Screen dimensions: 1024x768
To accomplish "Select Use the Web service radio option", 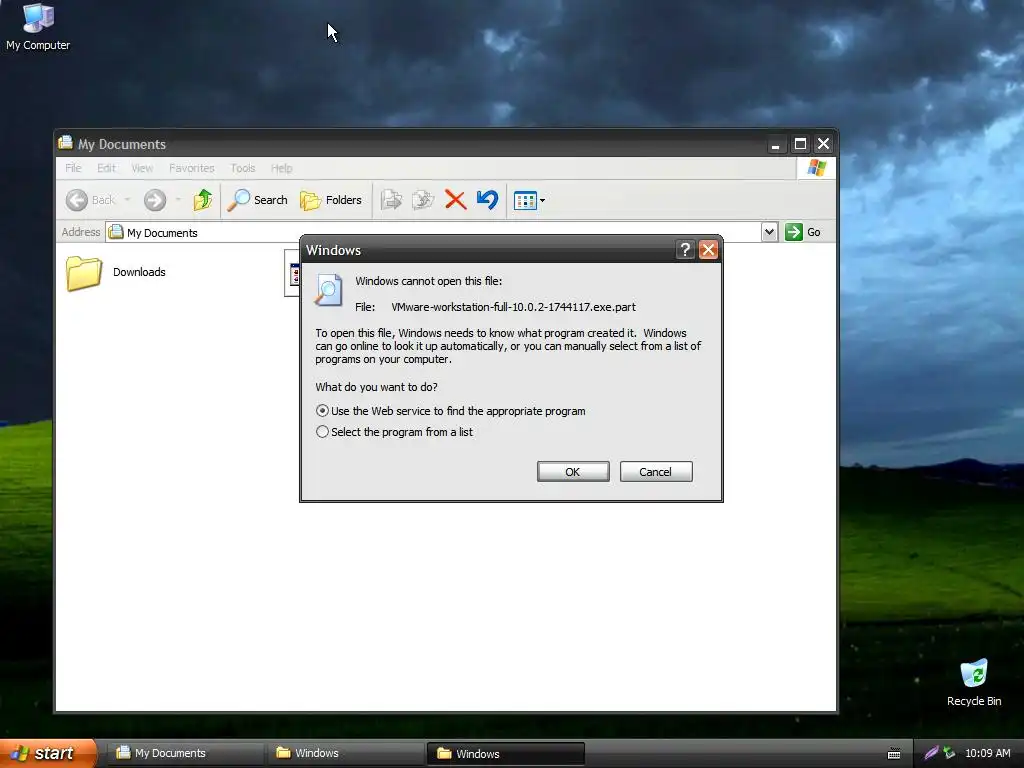I will tap(322, 411).
